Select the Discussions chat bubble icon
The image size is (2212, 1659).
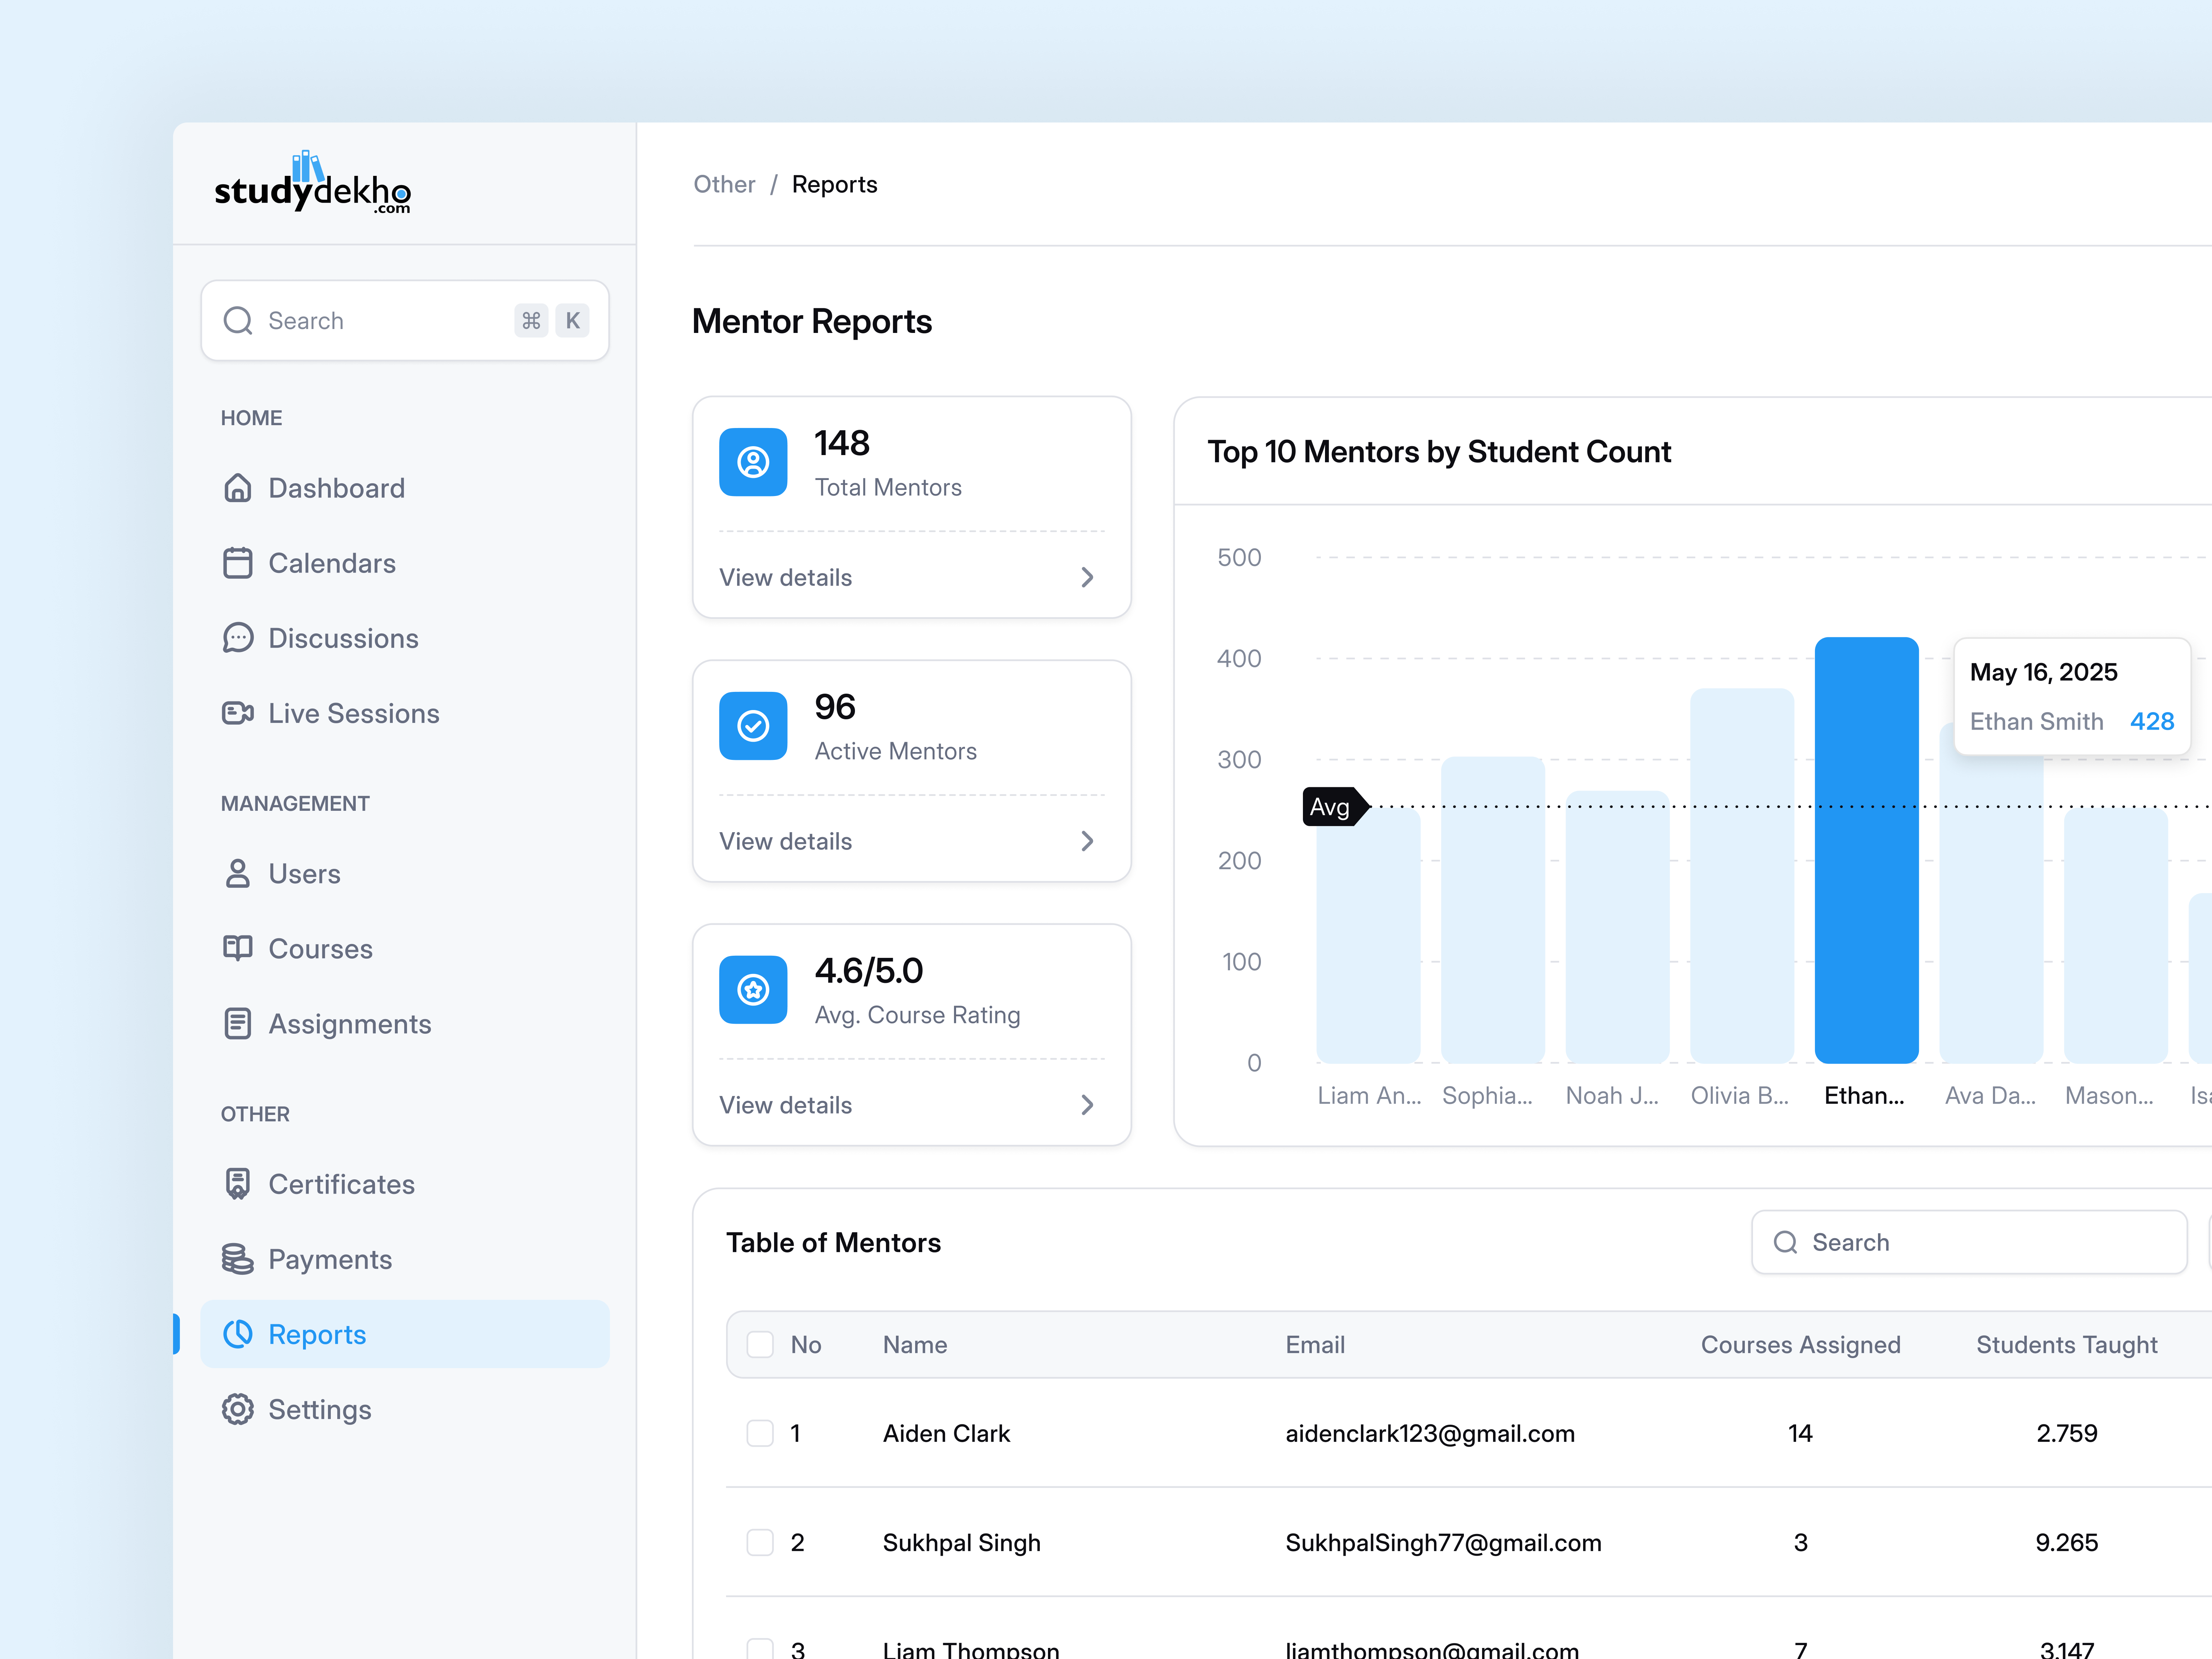[238, 638]
